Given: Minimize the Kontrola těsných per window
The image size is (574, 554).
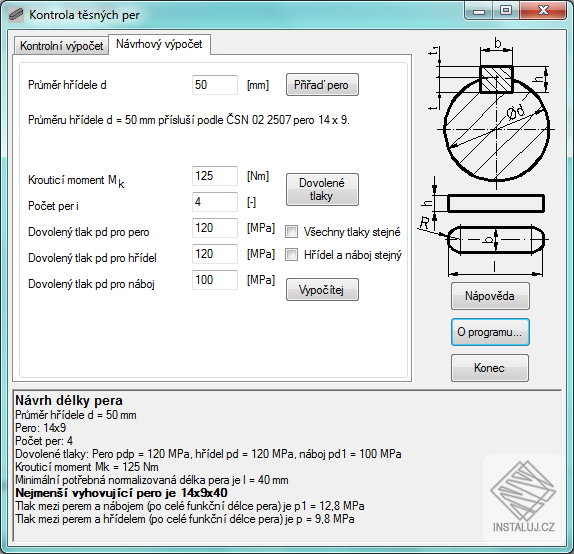Looking at the screenshot, I should coord(479,11).
